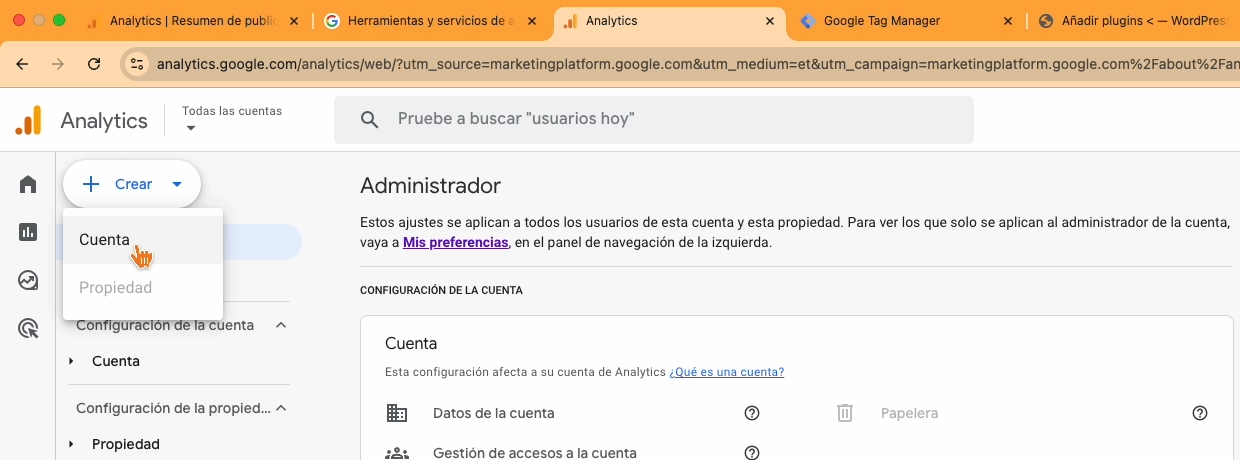The width and height of the screenshot is (1240, 460).
Task: Click the search field 'Pruebe a buscar'
Action: 654,119
